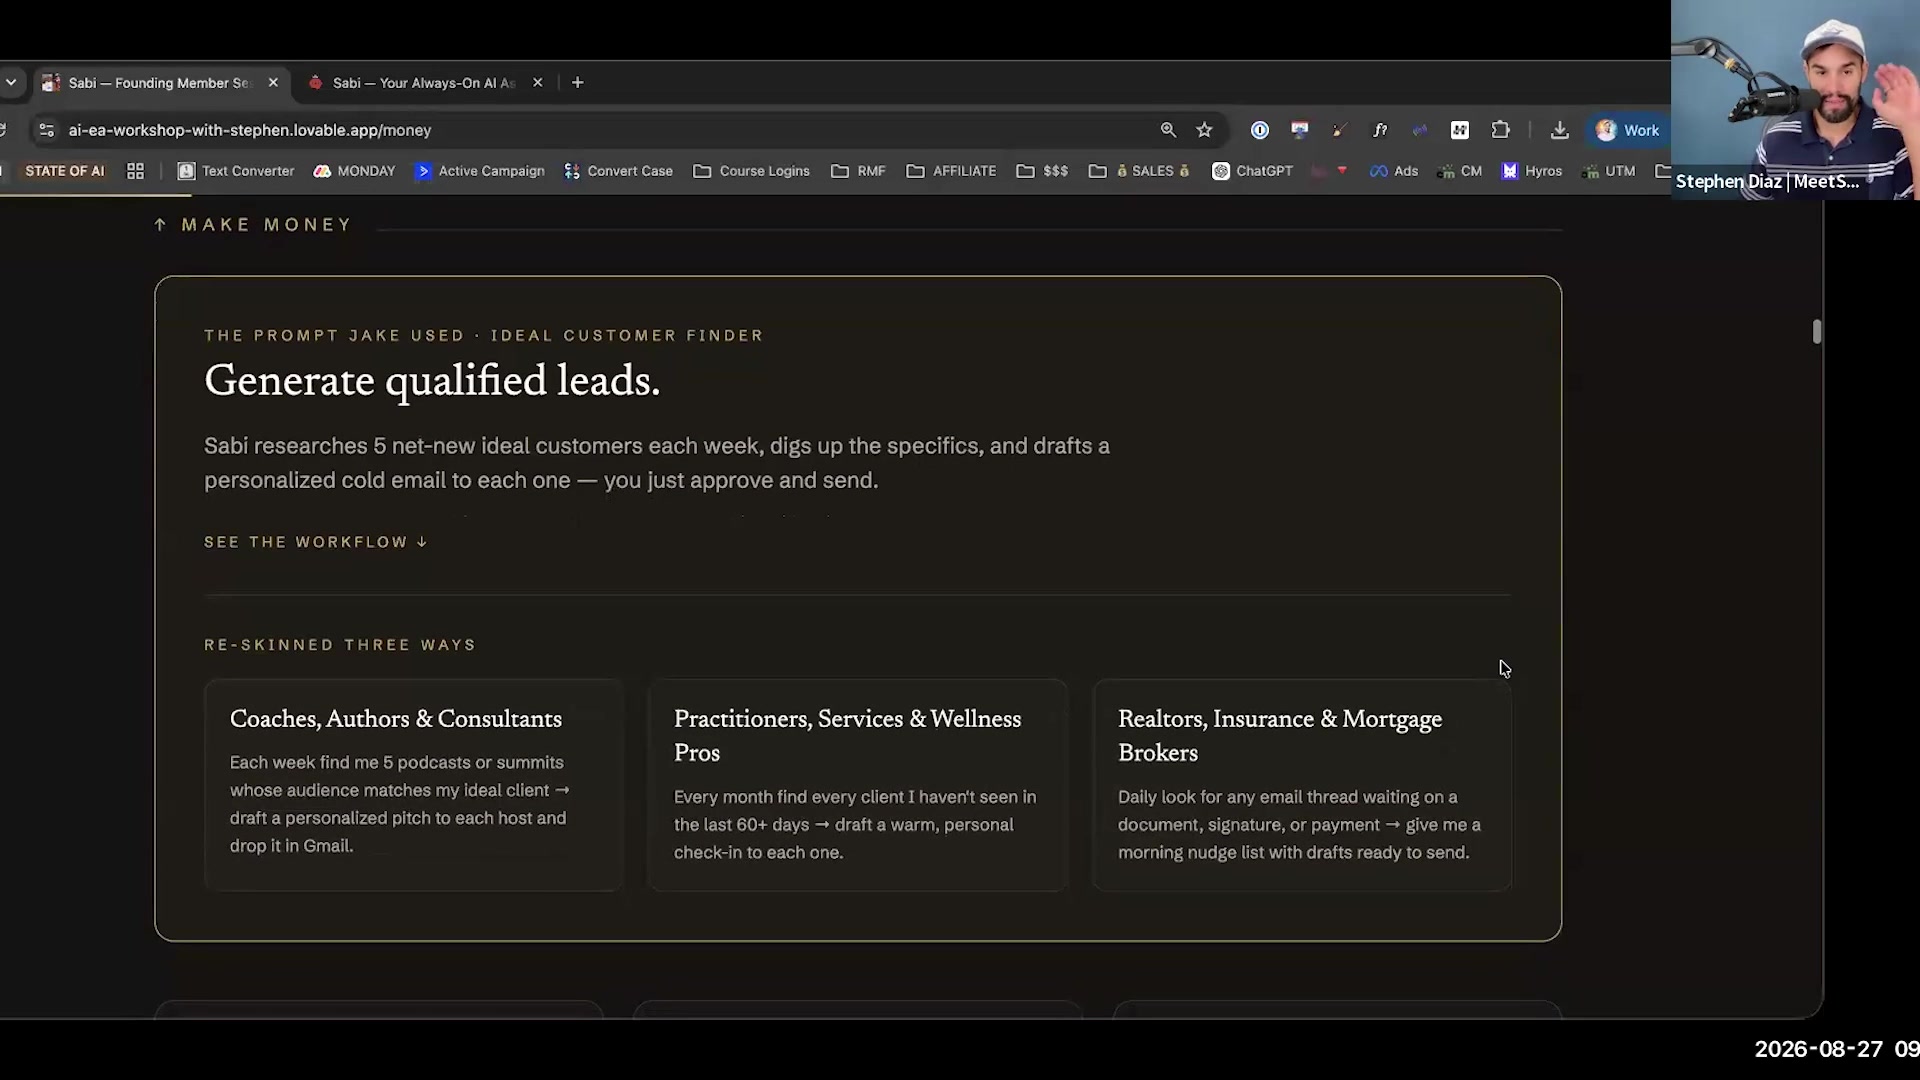This screenshot has width=1920, height=1080.
Task: Select the Coaches, Authors & Consultants card
Action: [414, 785]
